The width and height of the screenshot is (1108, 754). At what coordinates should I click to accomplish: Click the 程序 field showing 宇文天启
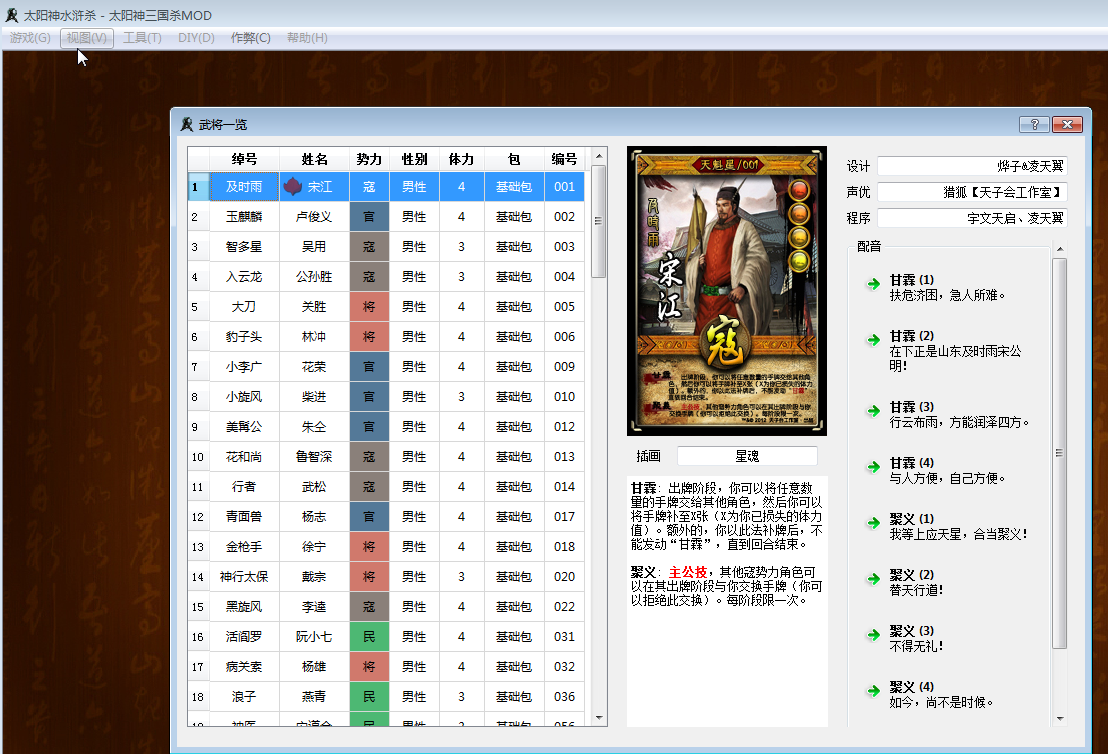click(972, 218)
